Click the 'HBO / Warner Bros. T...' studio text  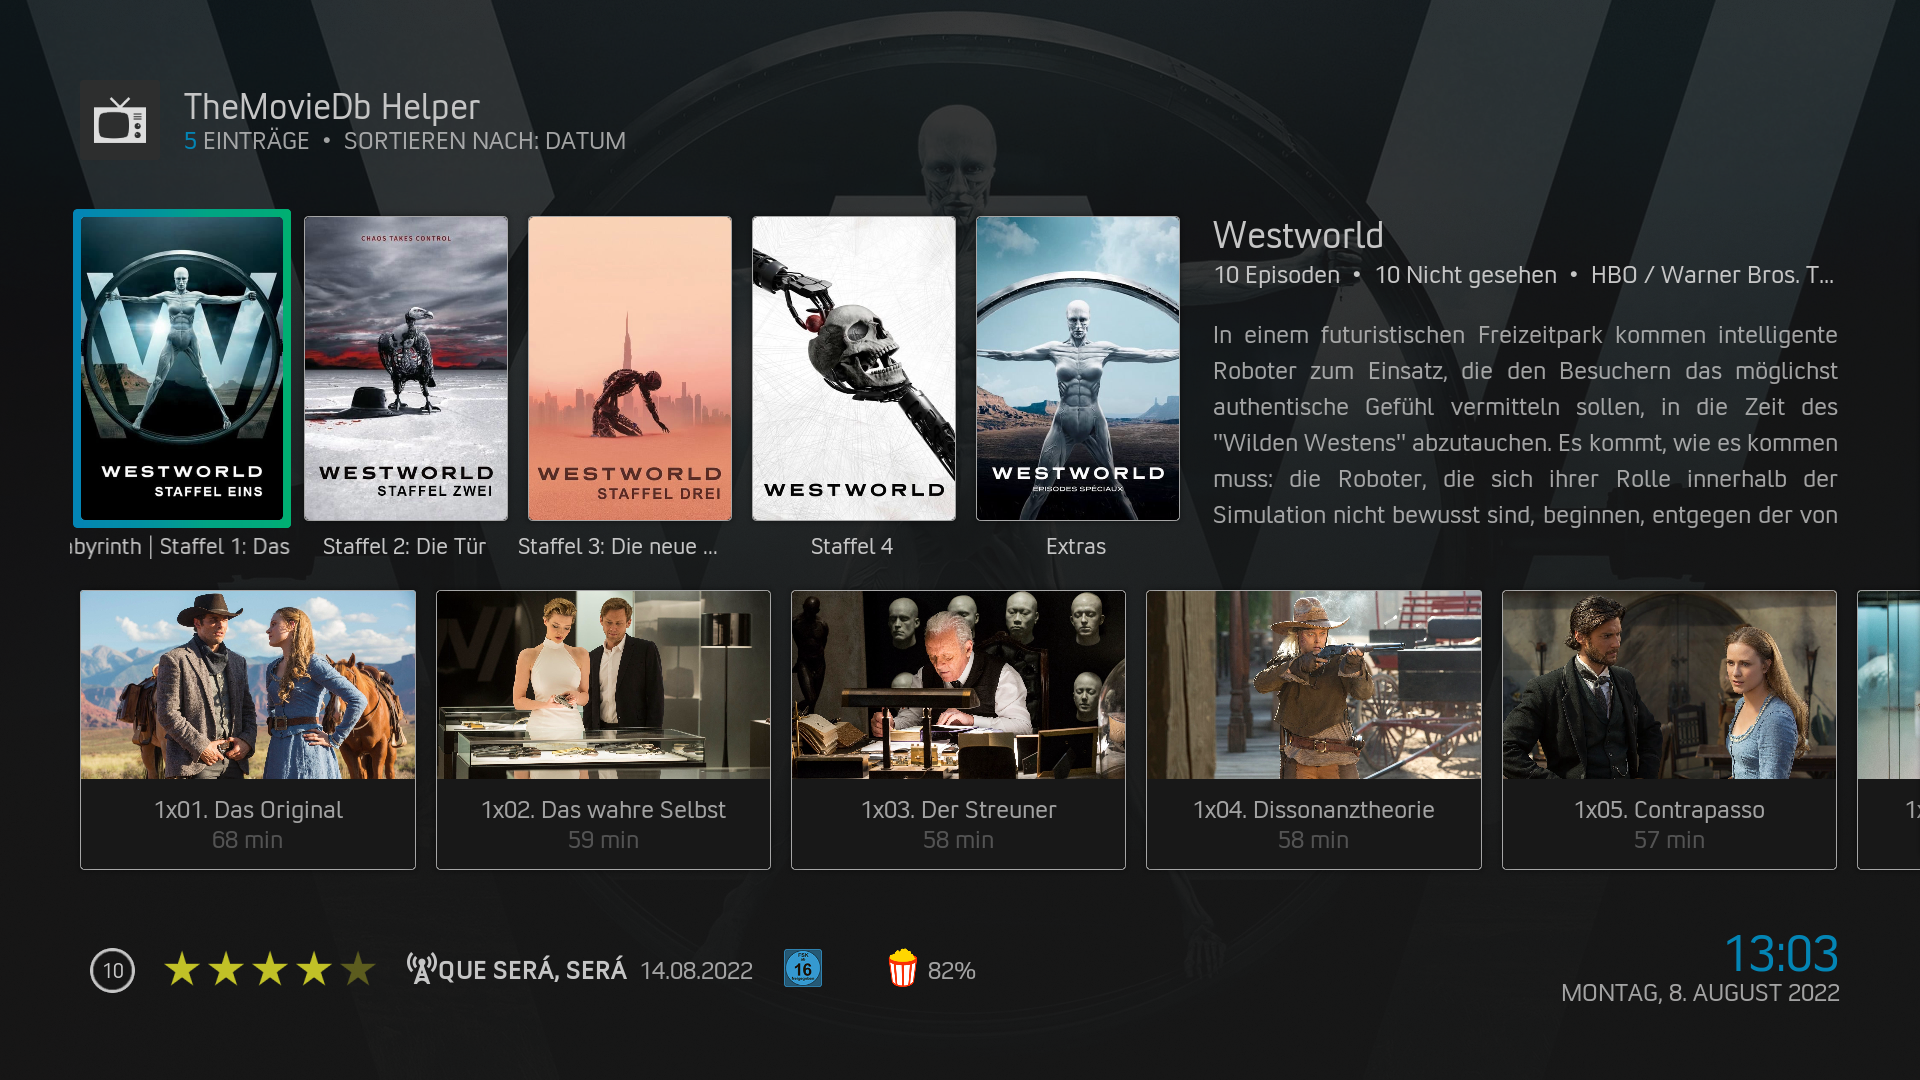tap(1712, 275)
